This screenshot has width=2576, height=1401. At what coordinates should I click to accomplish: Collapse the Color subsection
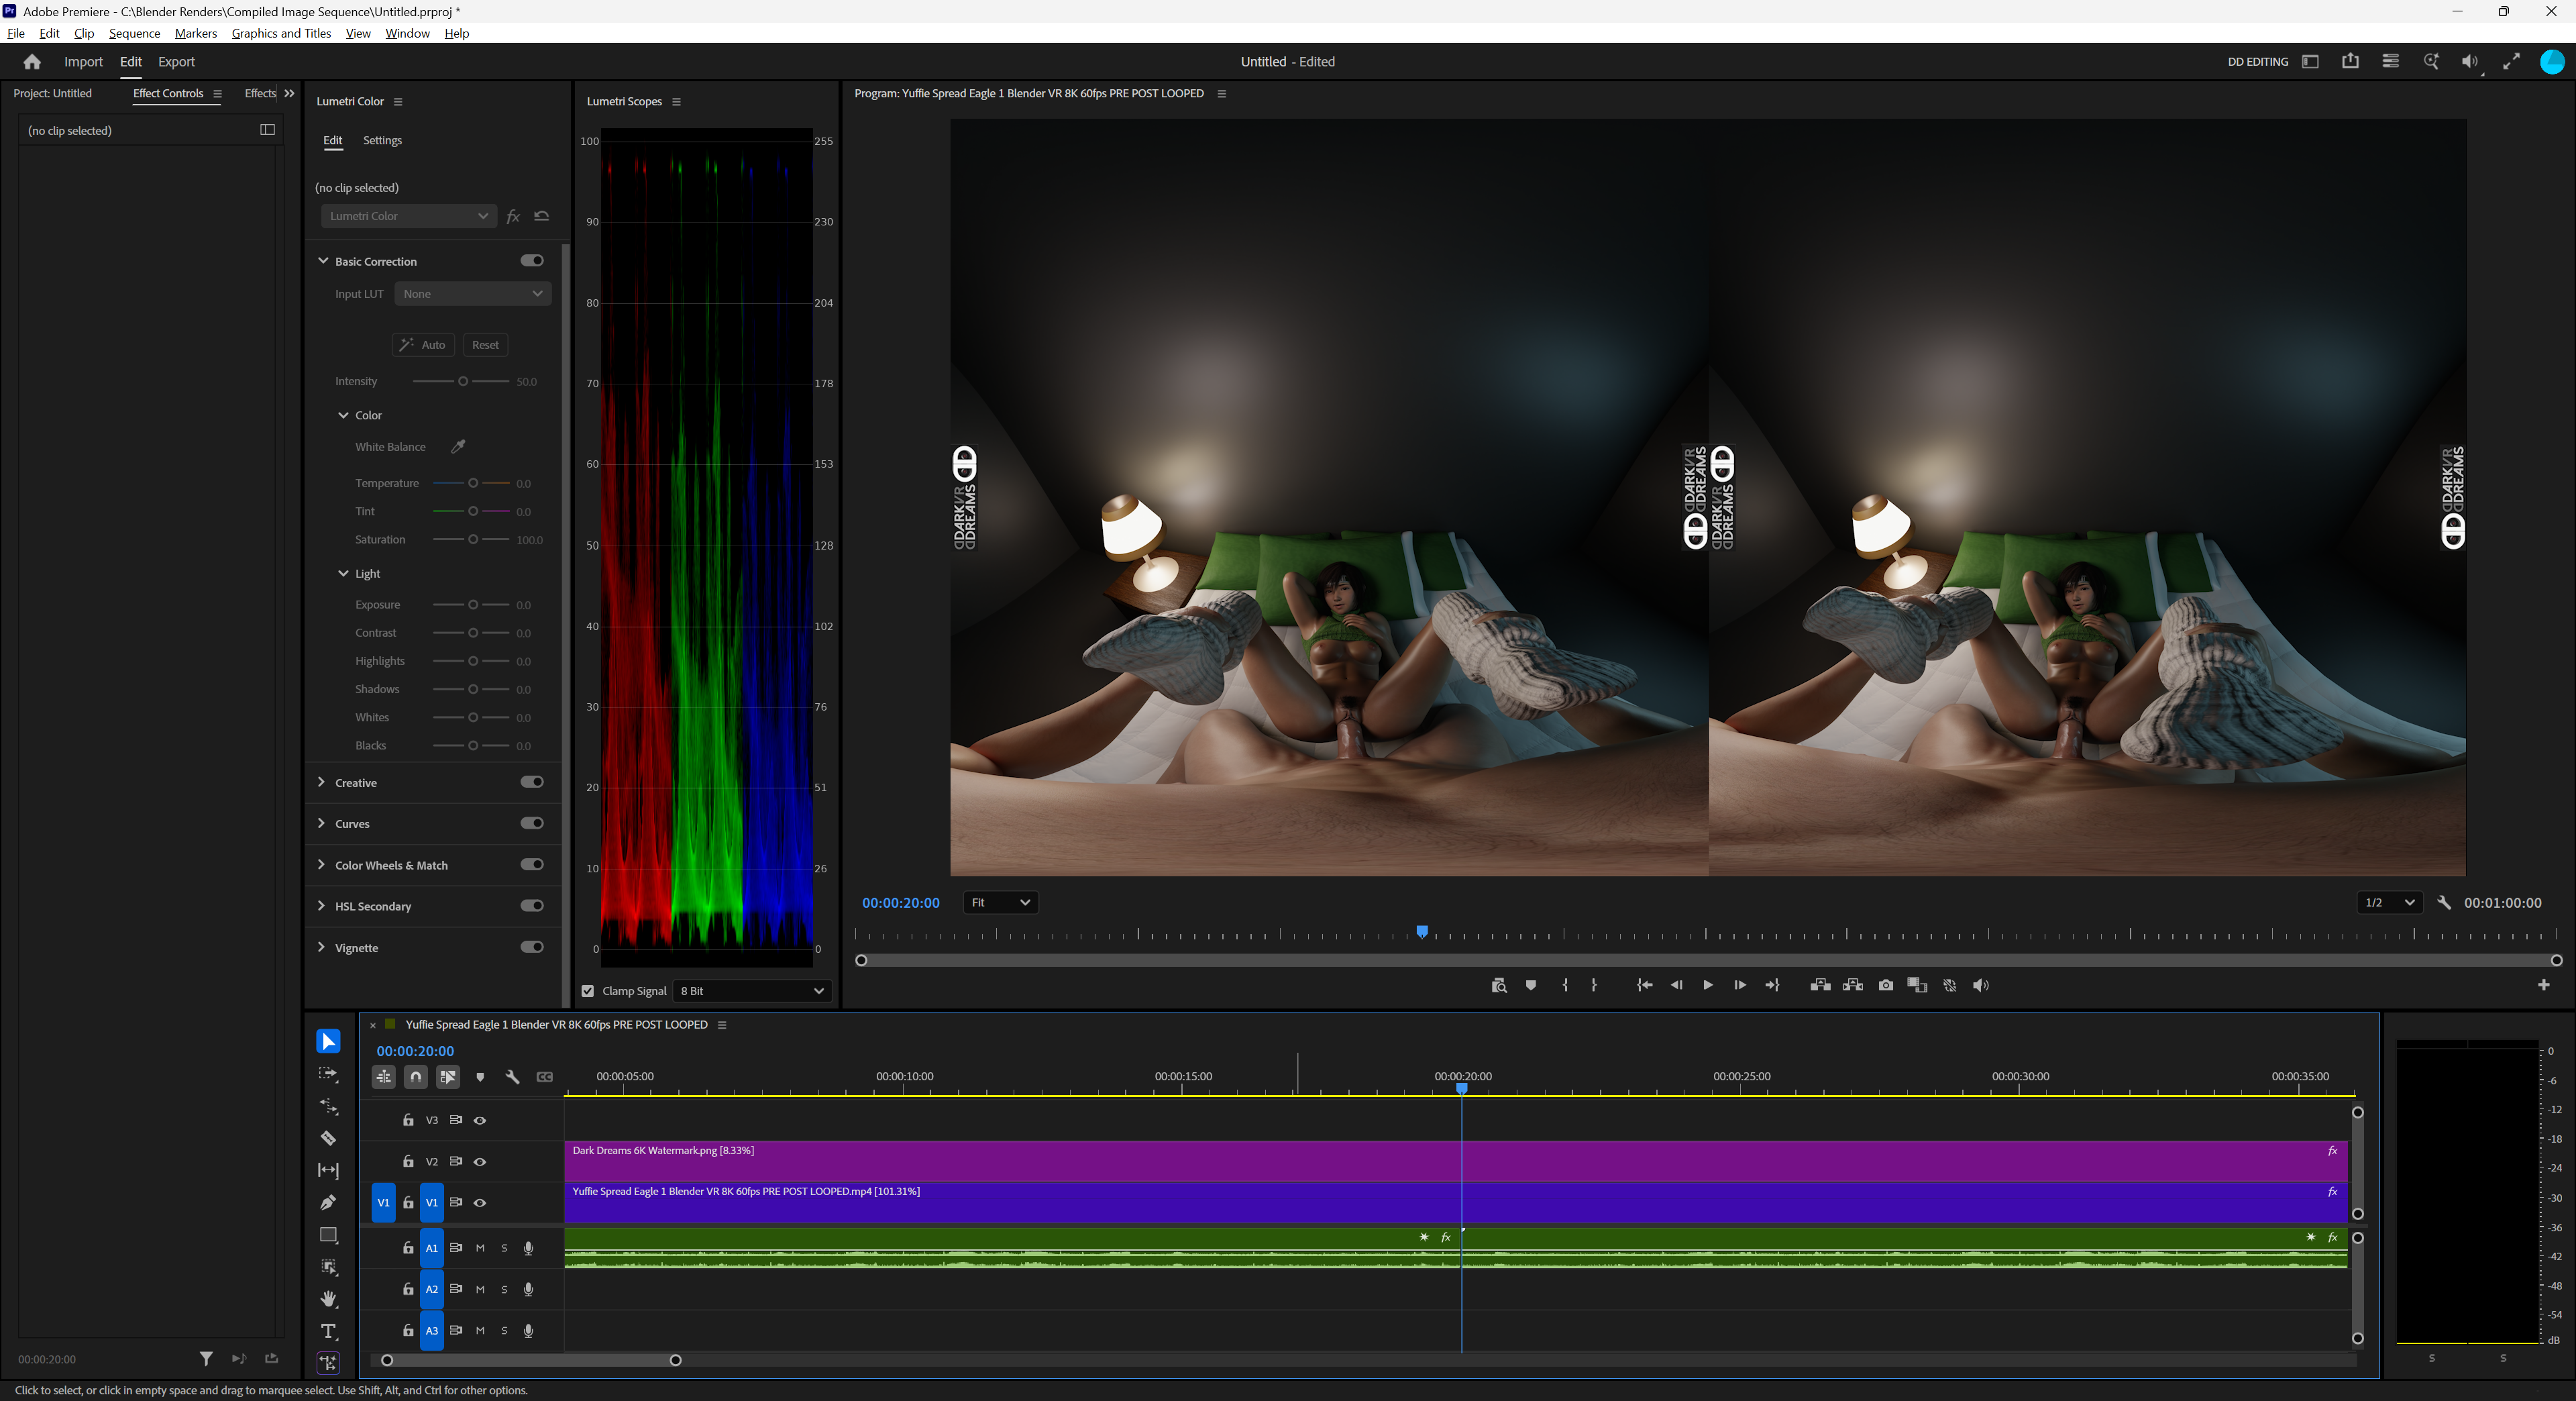click(x=343, y=415)
